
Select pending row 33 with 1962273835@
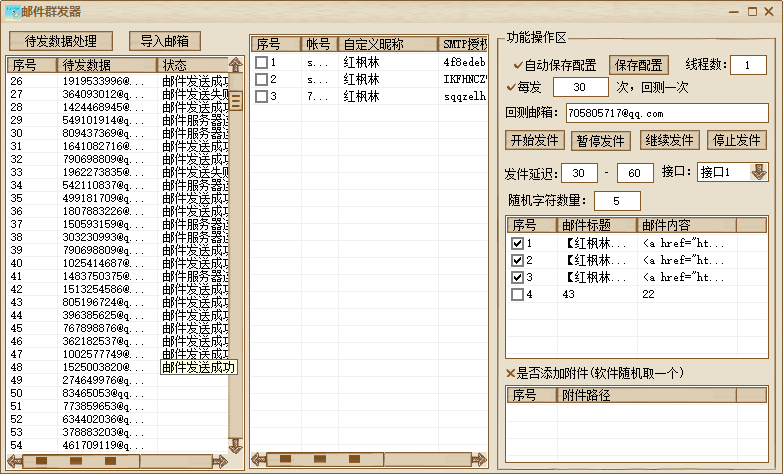point(118,172)
